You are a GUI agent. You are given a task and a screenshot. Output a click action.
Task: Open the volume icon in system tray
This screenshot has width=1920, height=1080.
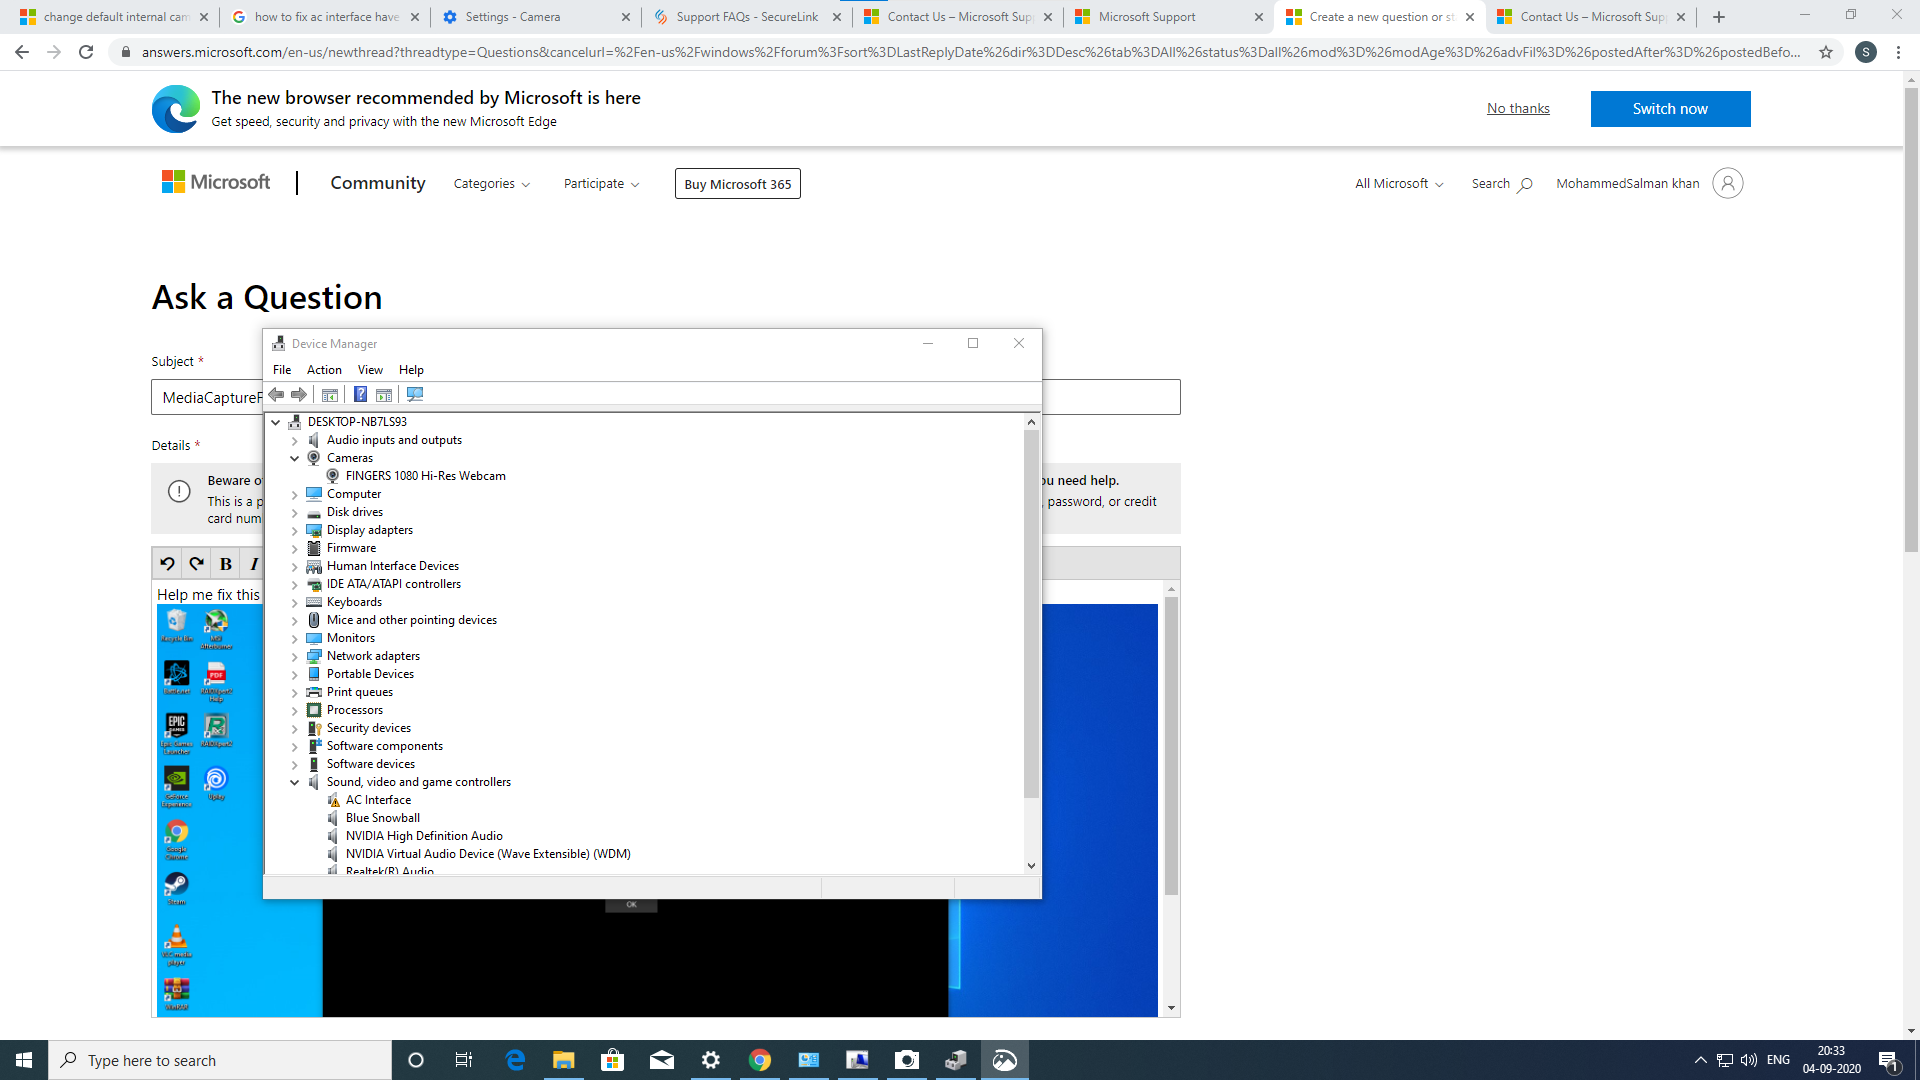coord(1748,1060)
